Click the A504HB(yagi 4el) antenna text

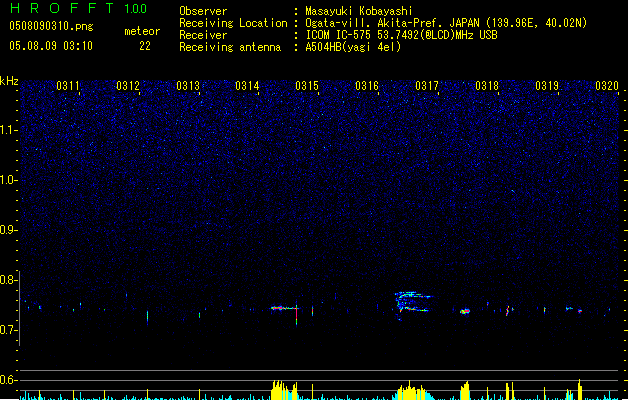(x=353, y=47)
